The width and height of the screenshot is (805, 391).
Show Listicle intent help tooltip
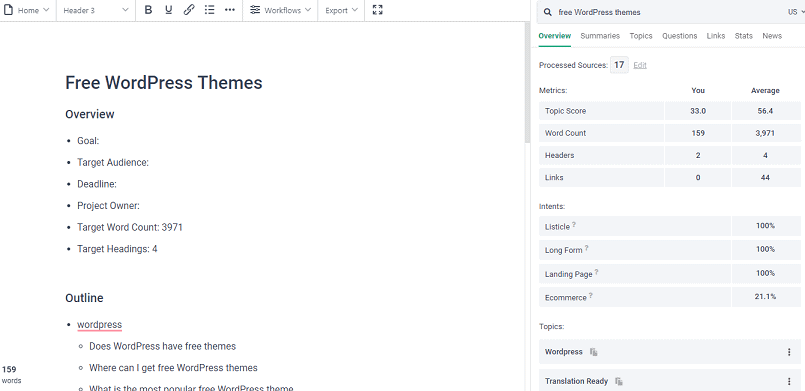pyautogui.click(x=574, y=224)
